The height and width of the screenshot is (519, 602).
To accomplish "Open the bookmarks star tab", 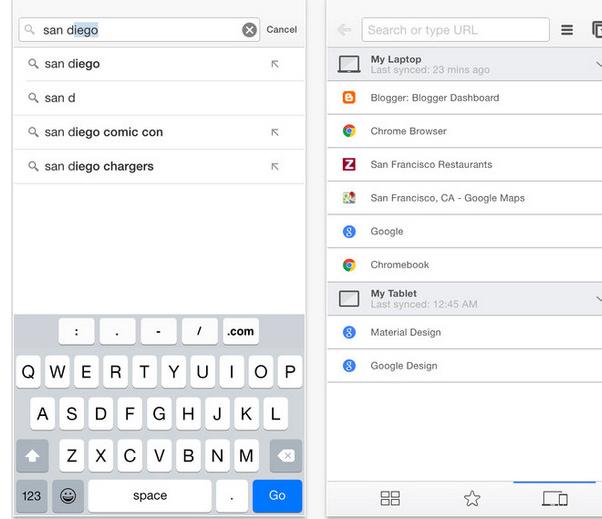I will pos(472,498).
